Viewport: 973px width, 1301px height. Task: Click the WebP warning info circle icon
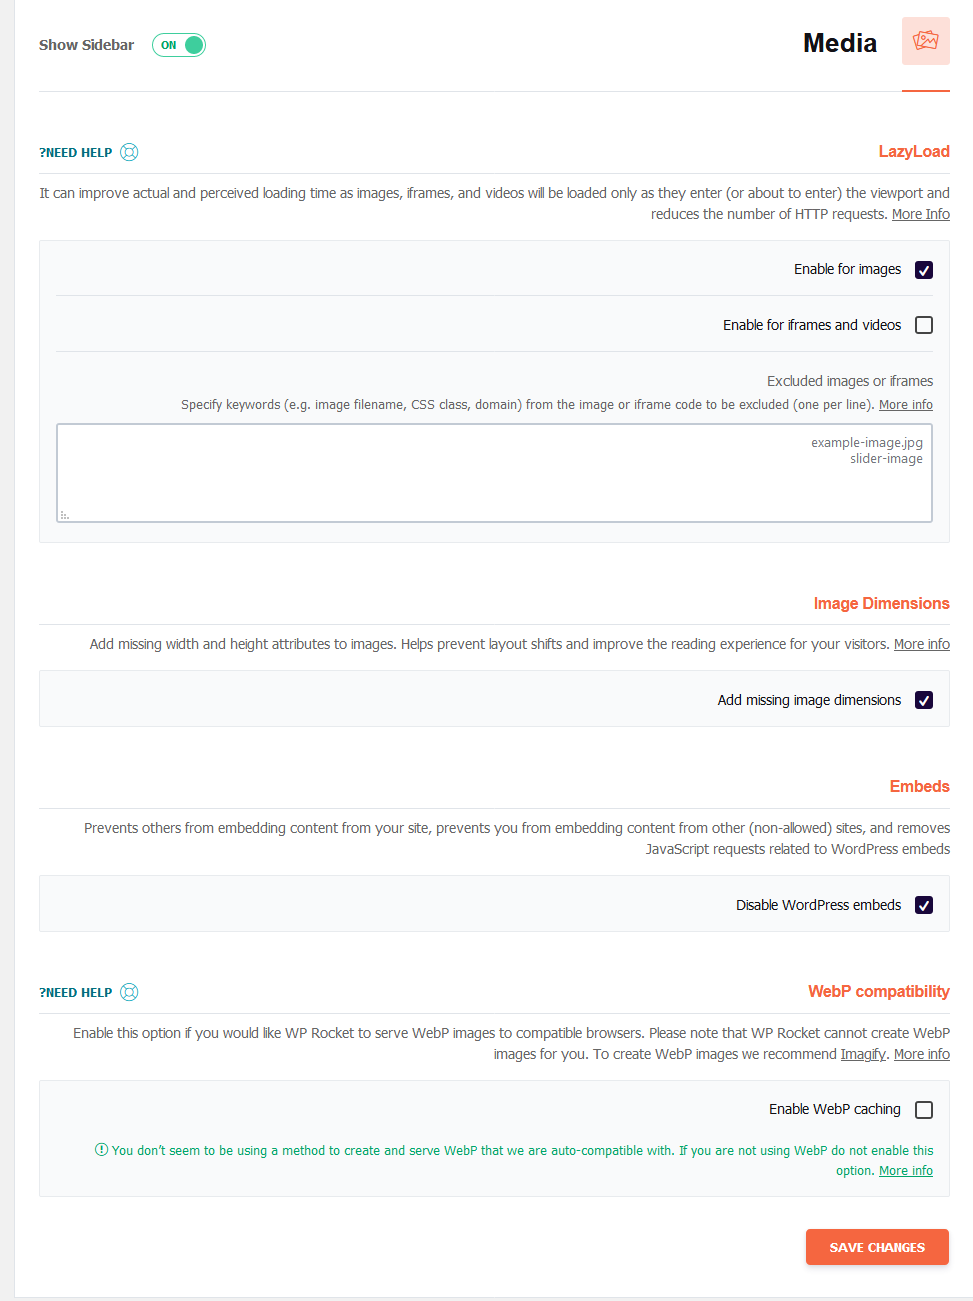coord(101,1150)
